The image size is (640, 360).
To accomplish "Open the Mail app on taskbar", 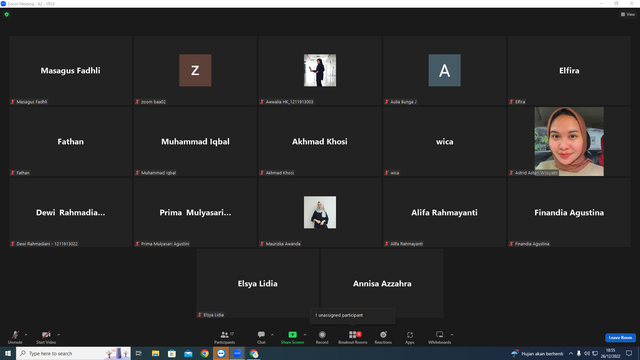I will [x=188, y=353].
